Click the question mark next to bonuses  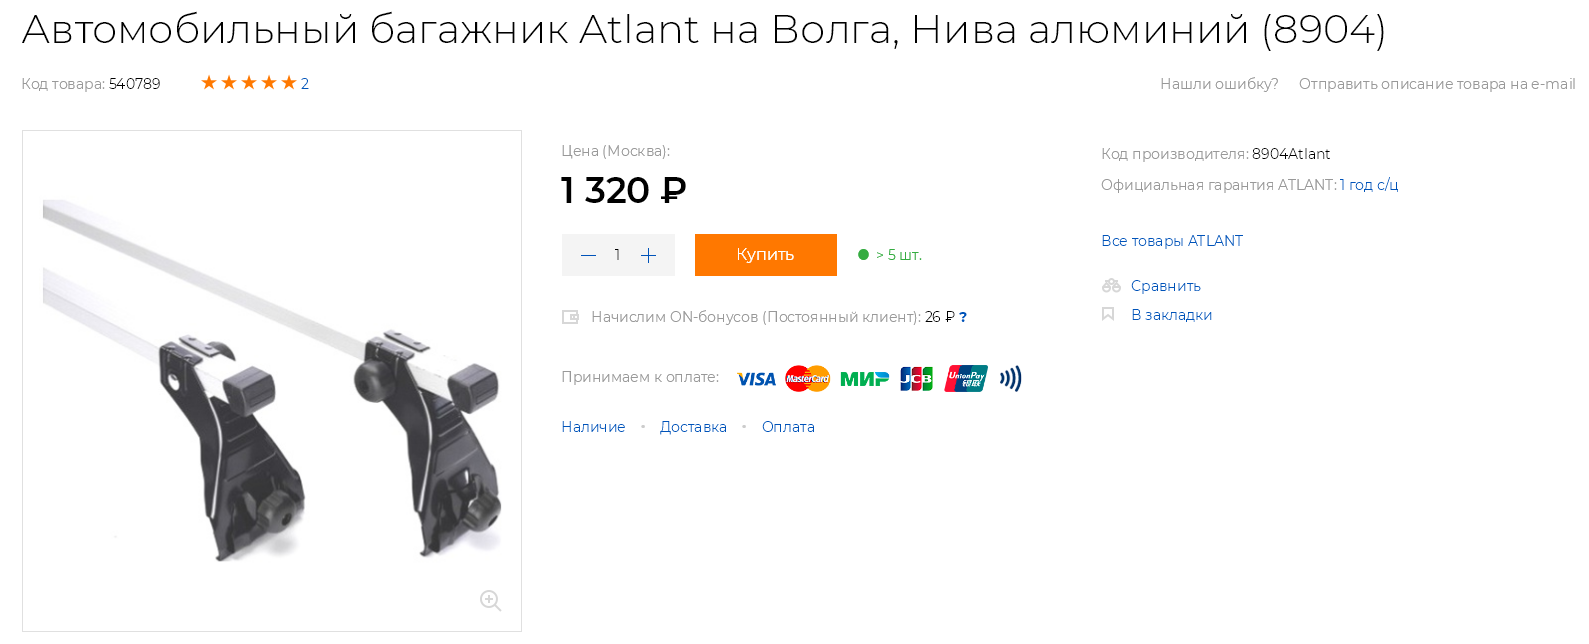point(963,317)
